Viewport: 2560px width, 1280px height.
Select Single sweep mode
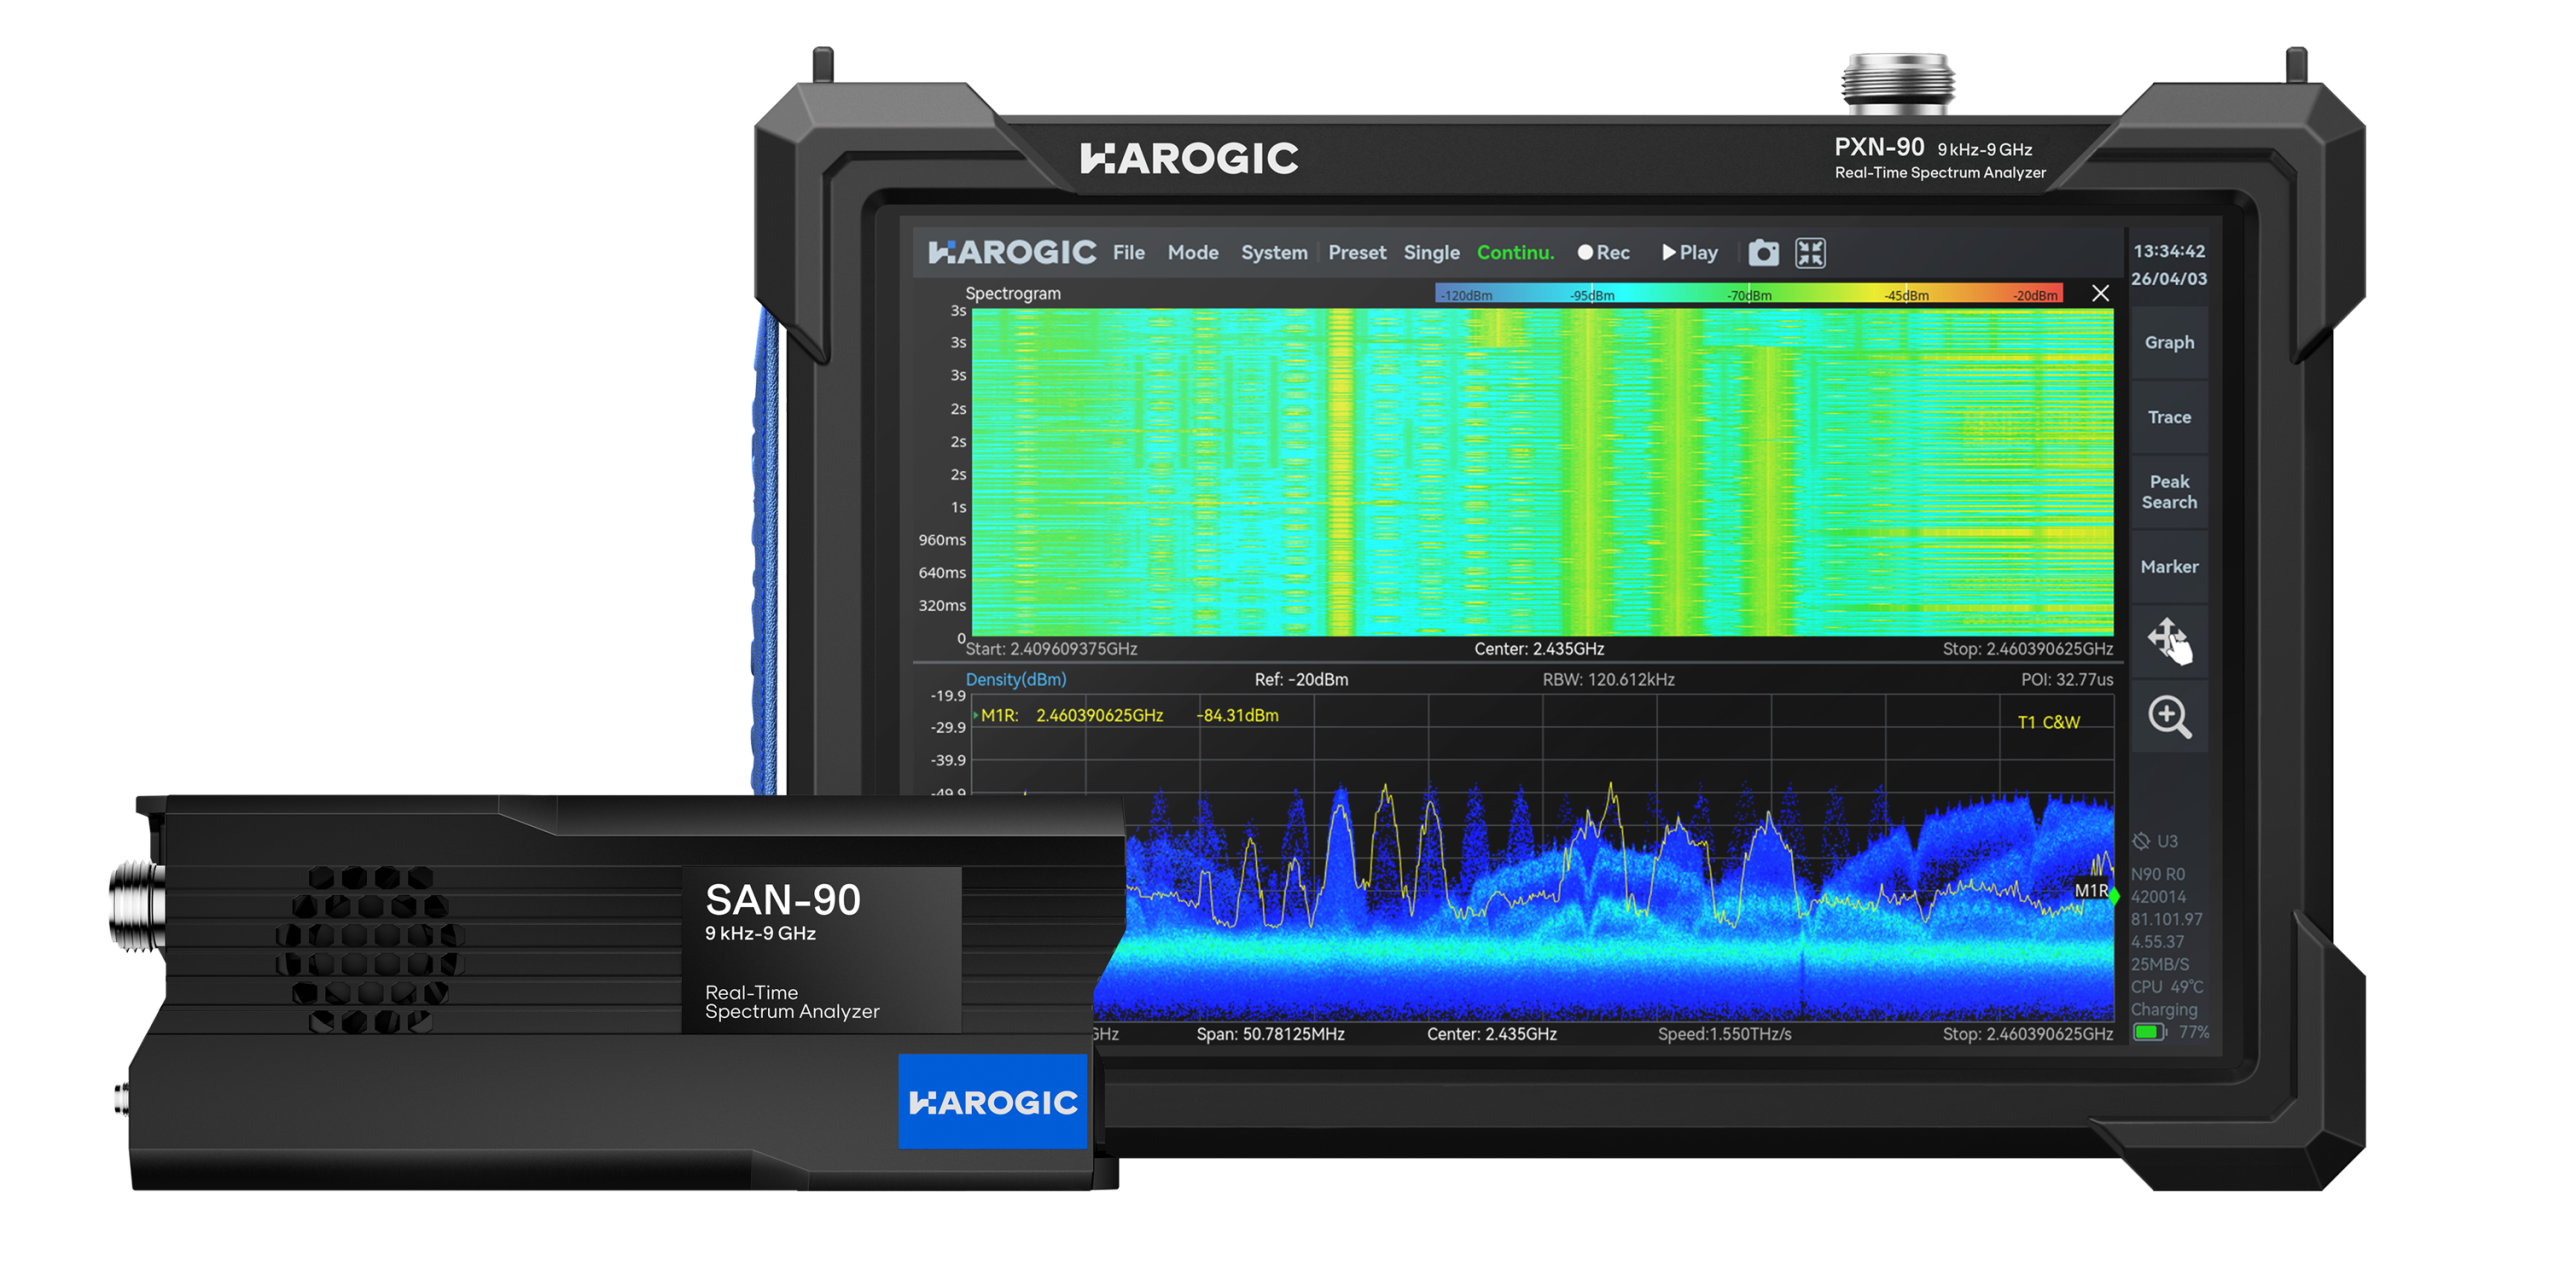point(1430,253)
